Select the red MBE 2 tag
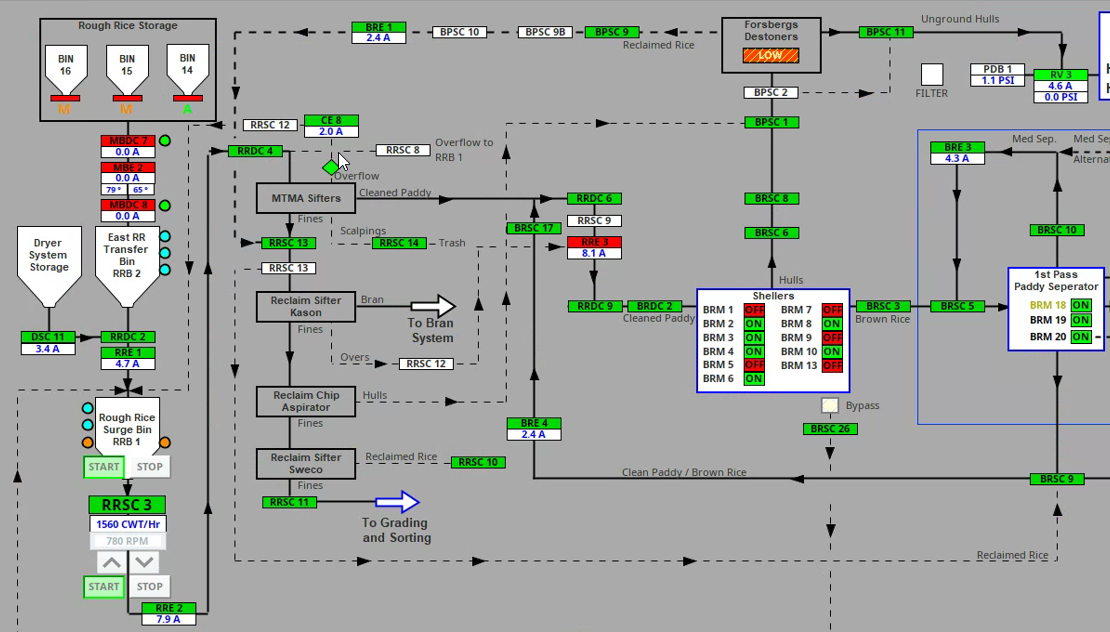This screenshot has width=1110, height=632. [x=128, y=168]
